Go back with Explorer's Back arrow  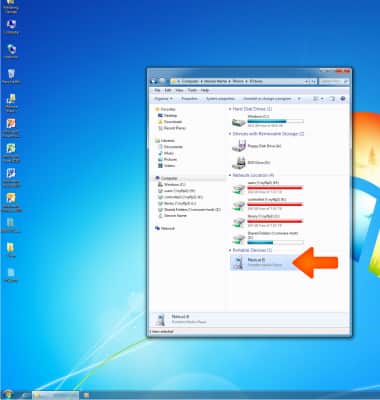point(154,81)
